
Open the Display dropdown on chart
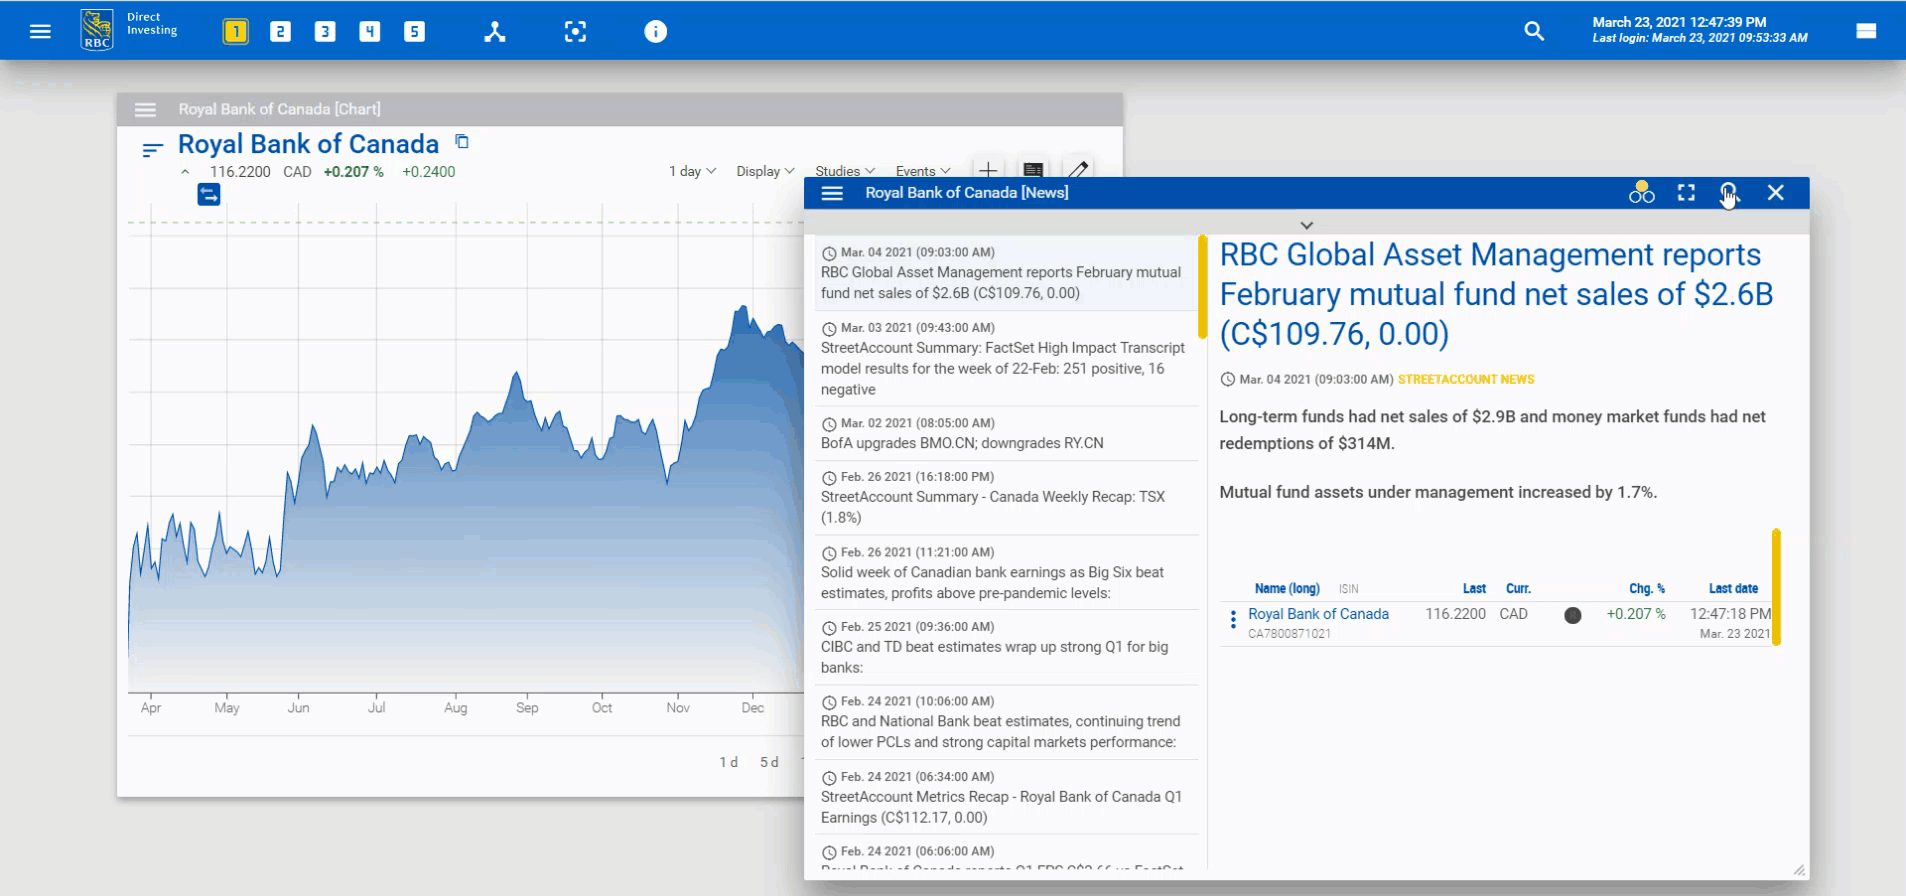(765, 171)
